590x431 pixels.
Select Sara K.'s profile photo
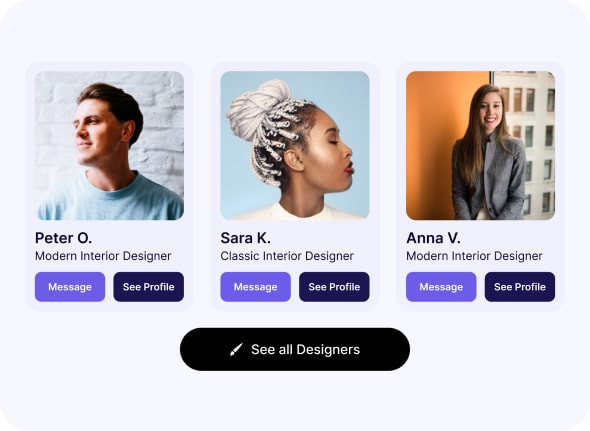point(295,145)
